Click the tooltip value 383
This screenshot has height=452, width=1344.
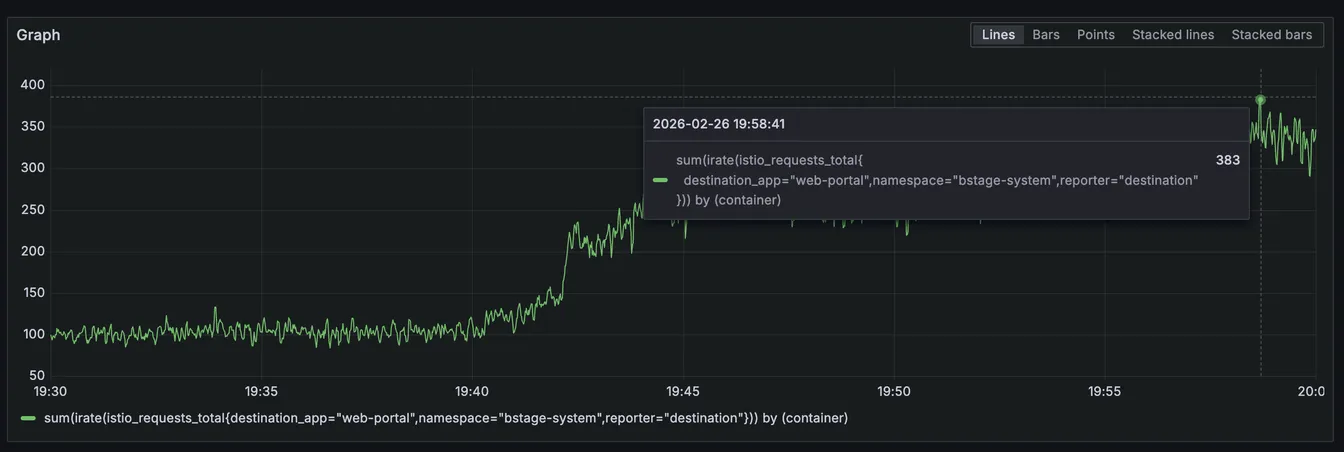pos(1228,160)
